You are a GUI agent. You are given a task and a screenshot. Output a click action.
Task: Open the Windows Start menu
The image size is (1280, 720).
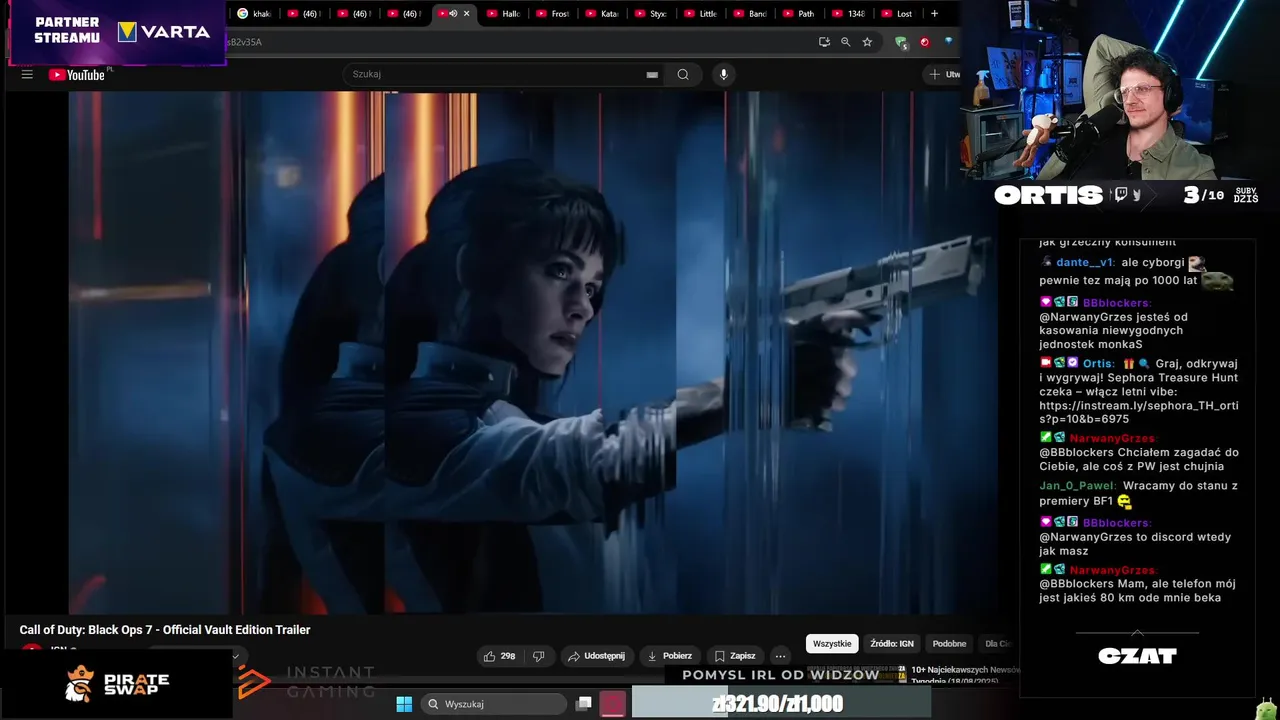coord(404,704)
